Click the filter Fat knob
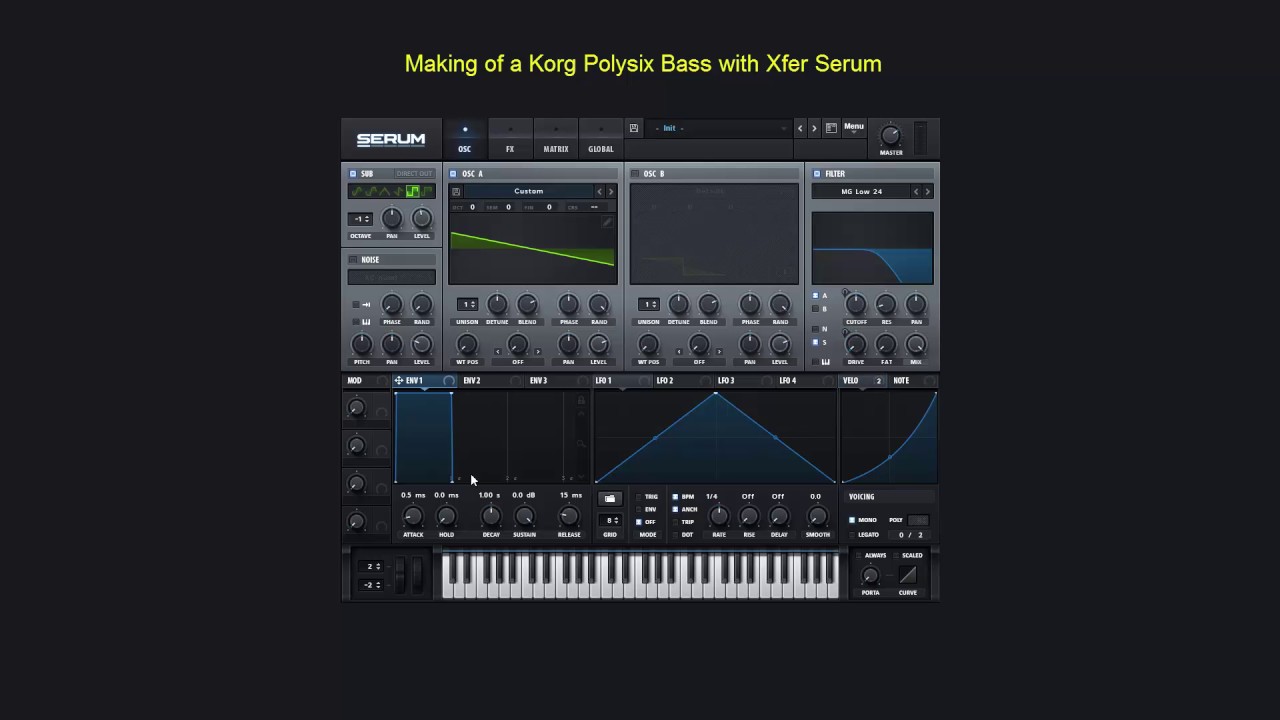This screenshot has width=1280, height=720. point(885,344)
